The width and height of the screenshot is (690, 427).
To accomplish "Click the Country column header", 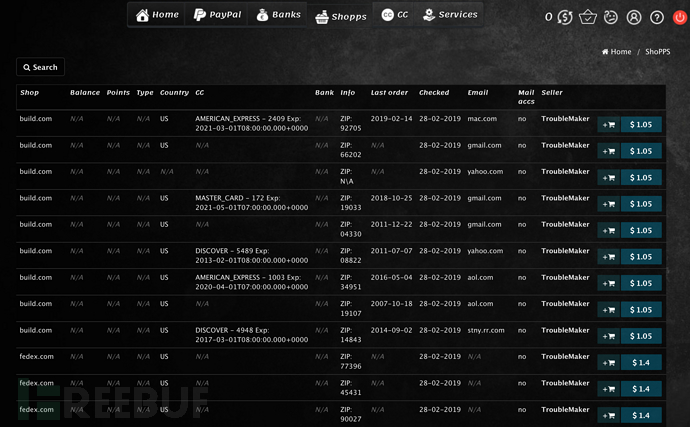I will (x=174, y=92).
